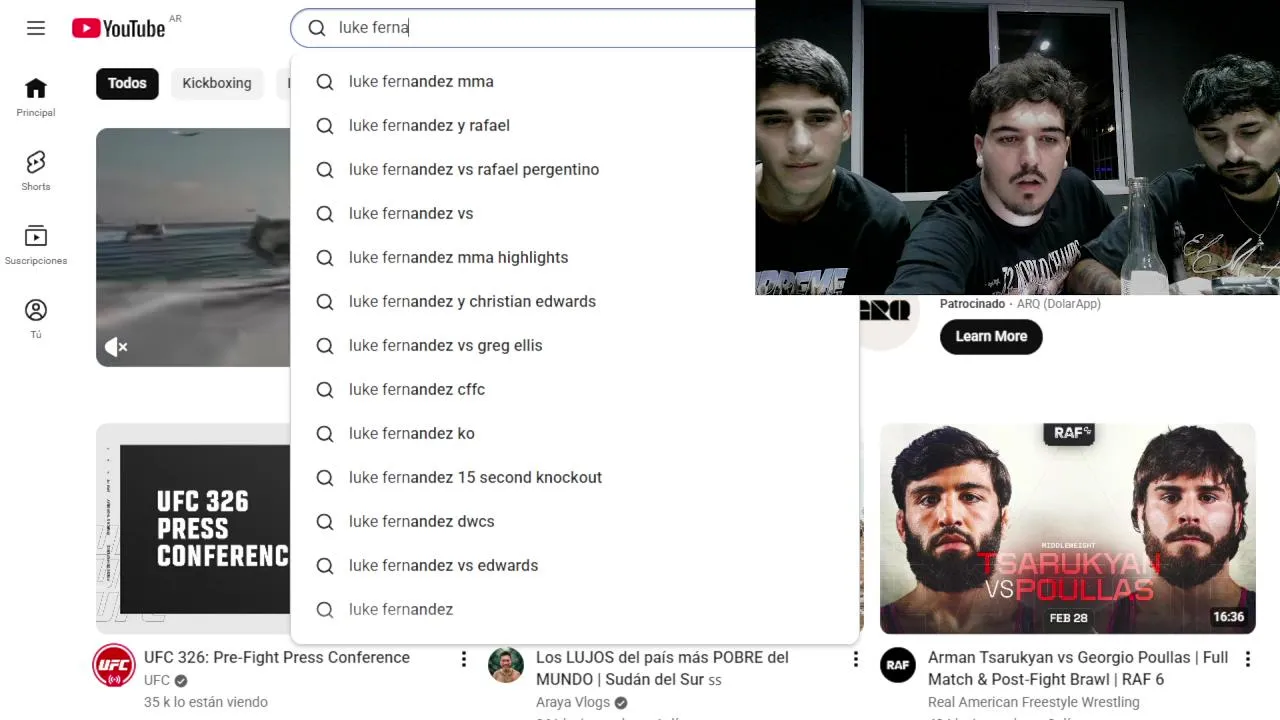1280x720 pixels.
Task: Unmute the autoplaying preview video
Action: click(116, 347)
